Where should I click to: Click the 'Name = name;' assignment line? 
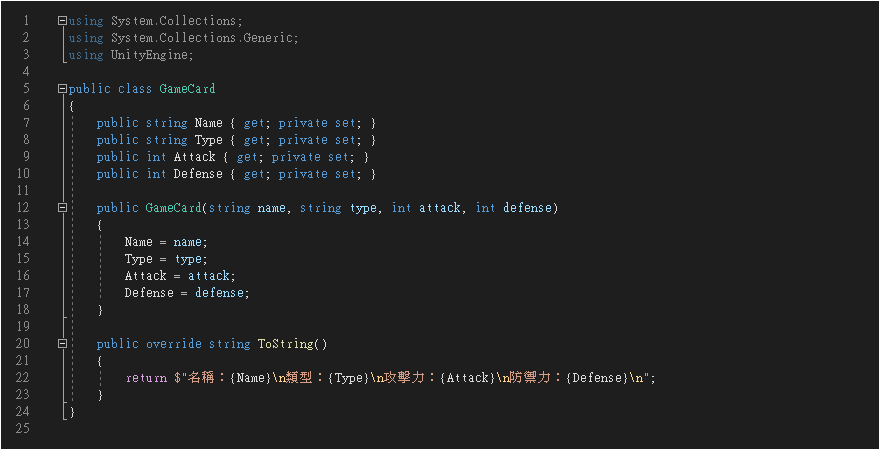[x=166, y=242]
